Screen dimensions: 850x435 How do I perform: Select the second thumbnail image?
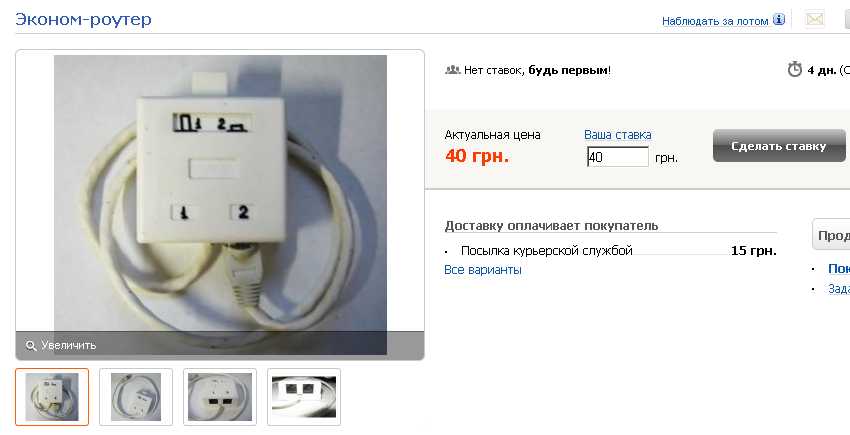coord(136,397)
